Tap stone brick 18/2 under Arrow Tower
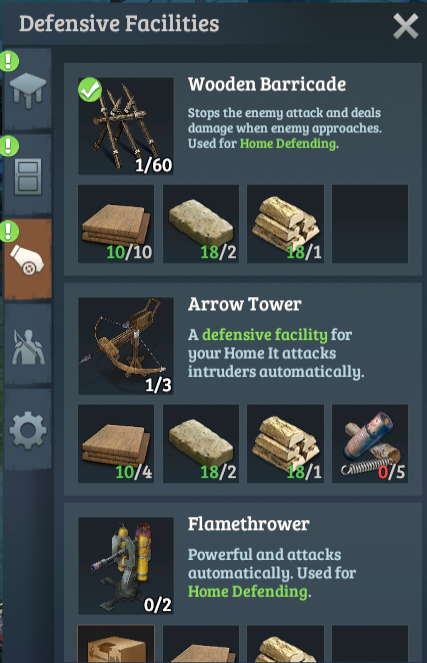 click(201, 444)
